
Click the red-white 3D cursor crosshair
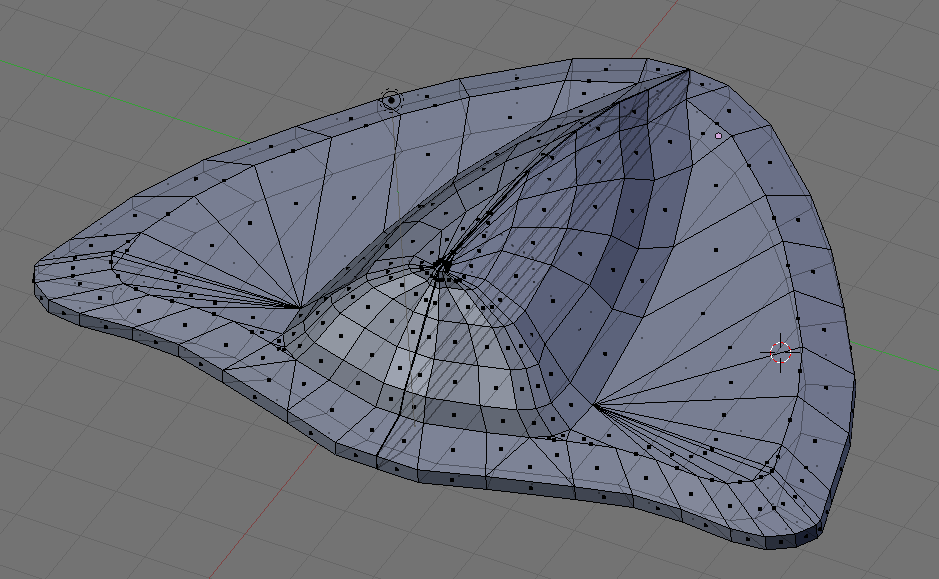click(x=780, y=353)
